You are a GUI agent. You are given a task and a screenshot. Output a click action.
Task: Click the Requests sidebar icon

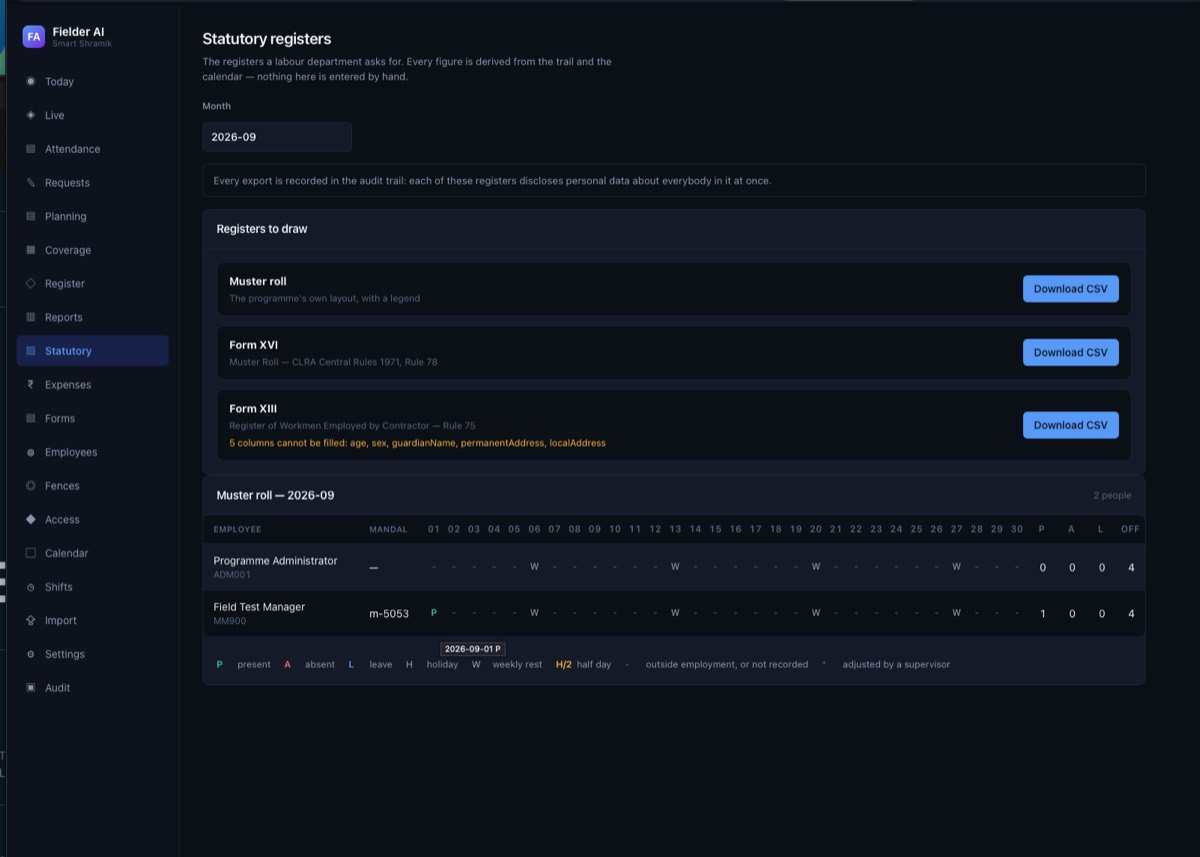(31, 183)
